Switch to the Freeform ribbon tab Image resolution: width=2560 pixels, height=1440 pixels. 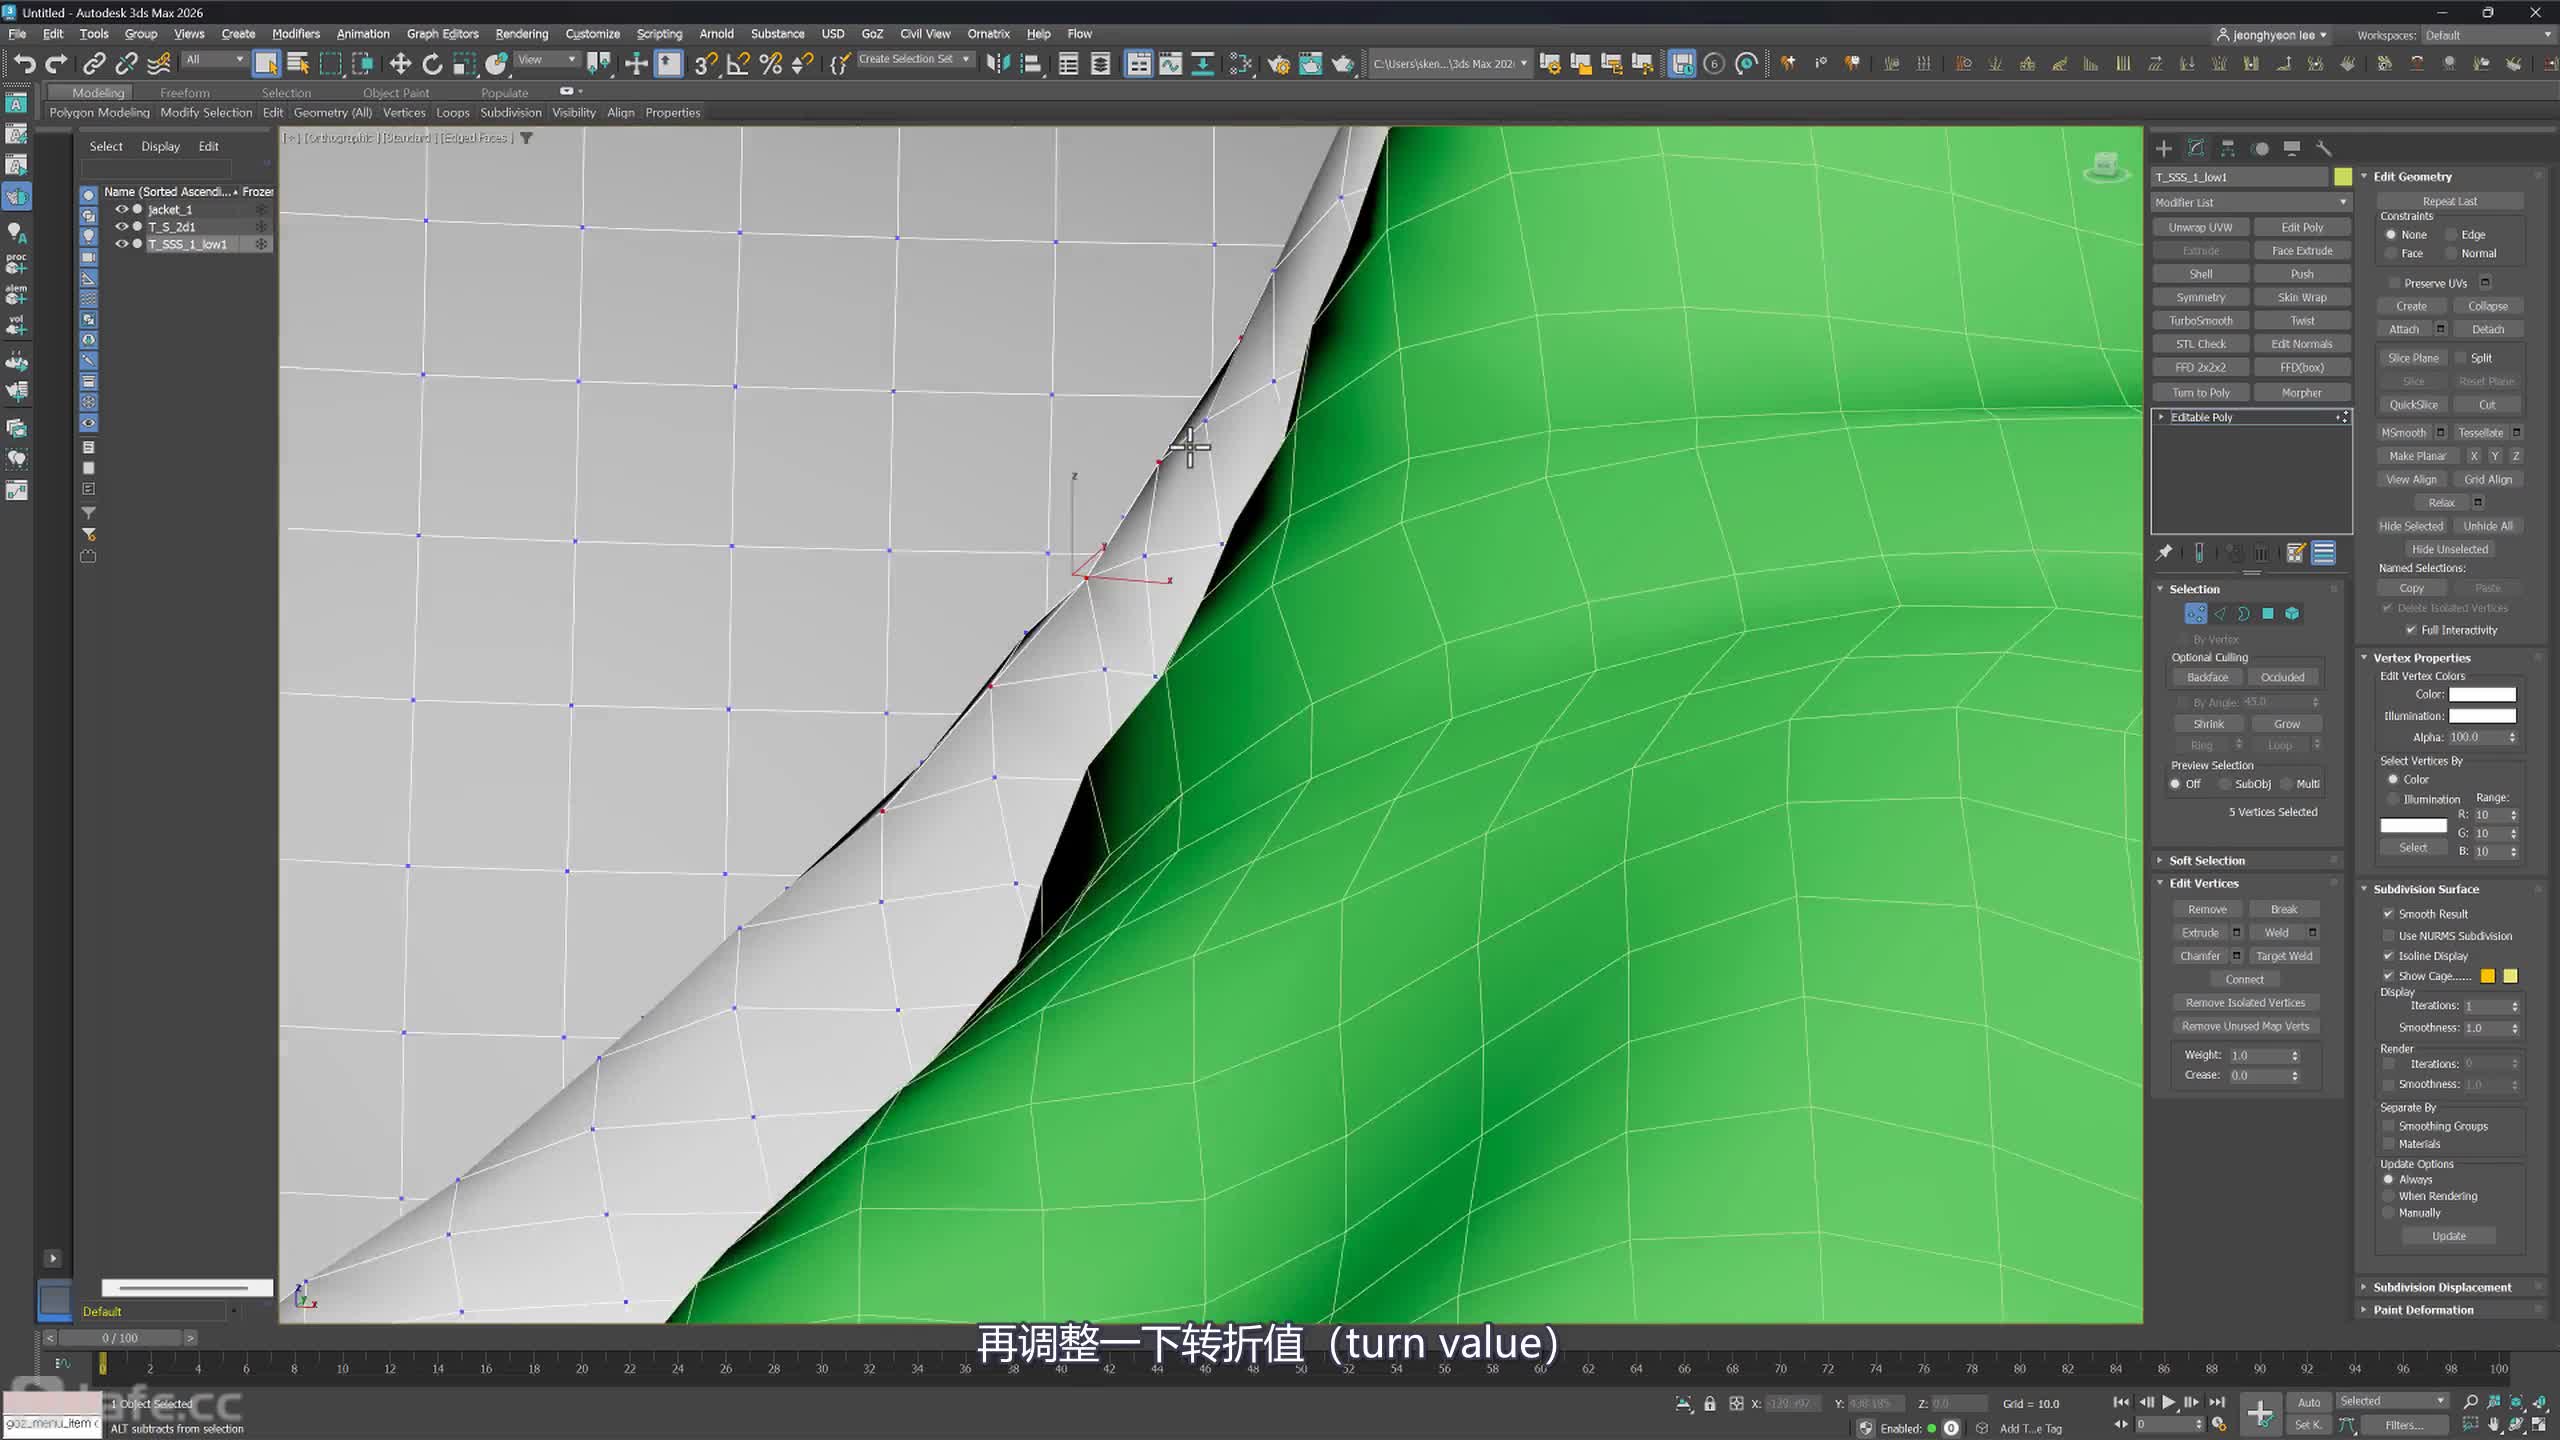click(x=185, y=93)
